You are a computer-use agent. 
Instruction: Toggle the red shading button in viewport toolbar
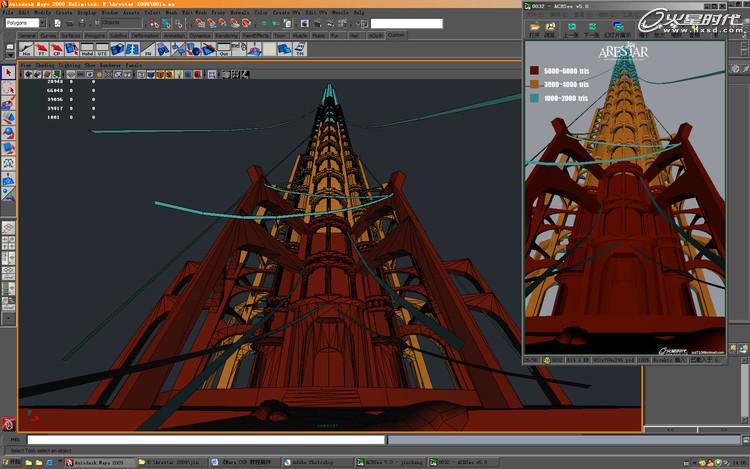click(x=198, y=74)
